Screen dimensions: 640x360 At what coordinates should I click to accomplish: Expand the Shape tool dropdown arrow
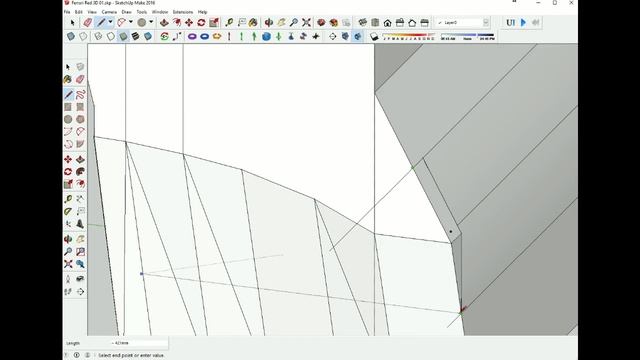[151, 22]
